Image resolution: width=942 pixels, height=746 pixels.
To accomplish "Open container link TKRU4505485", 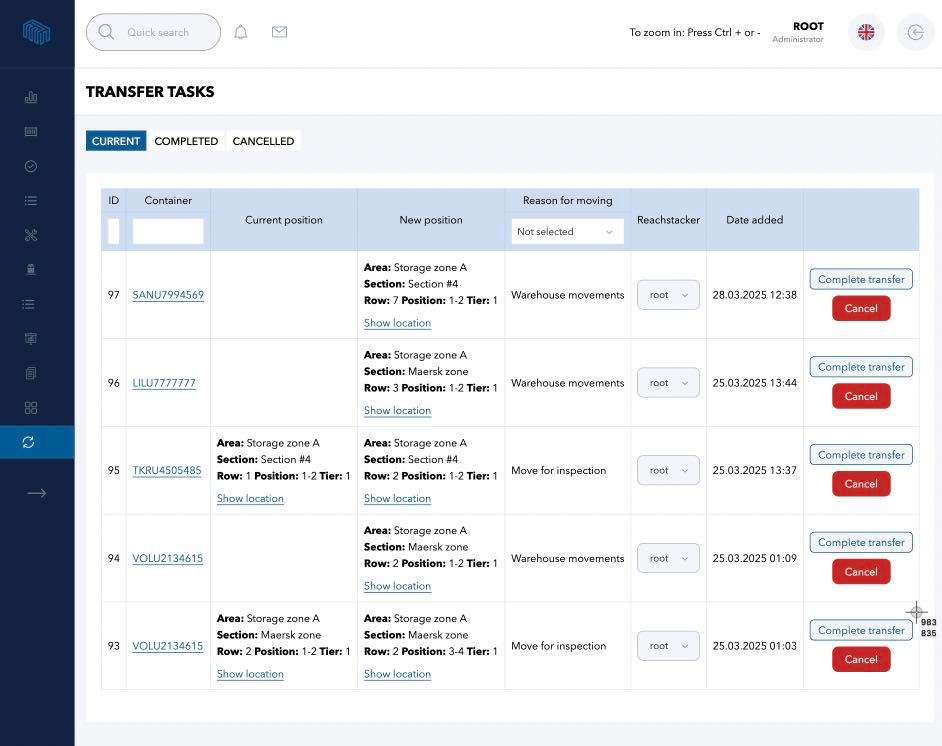I will tap(167, 470).
